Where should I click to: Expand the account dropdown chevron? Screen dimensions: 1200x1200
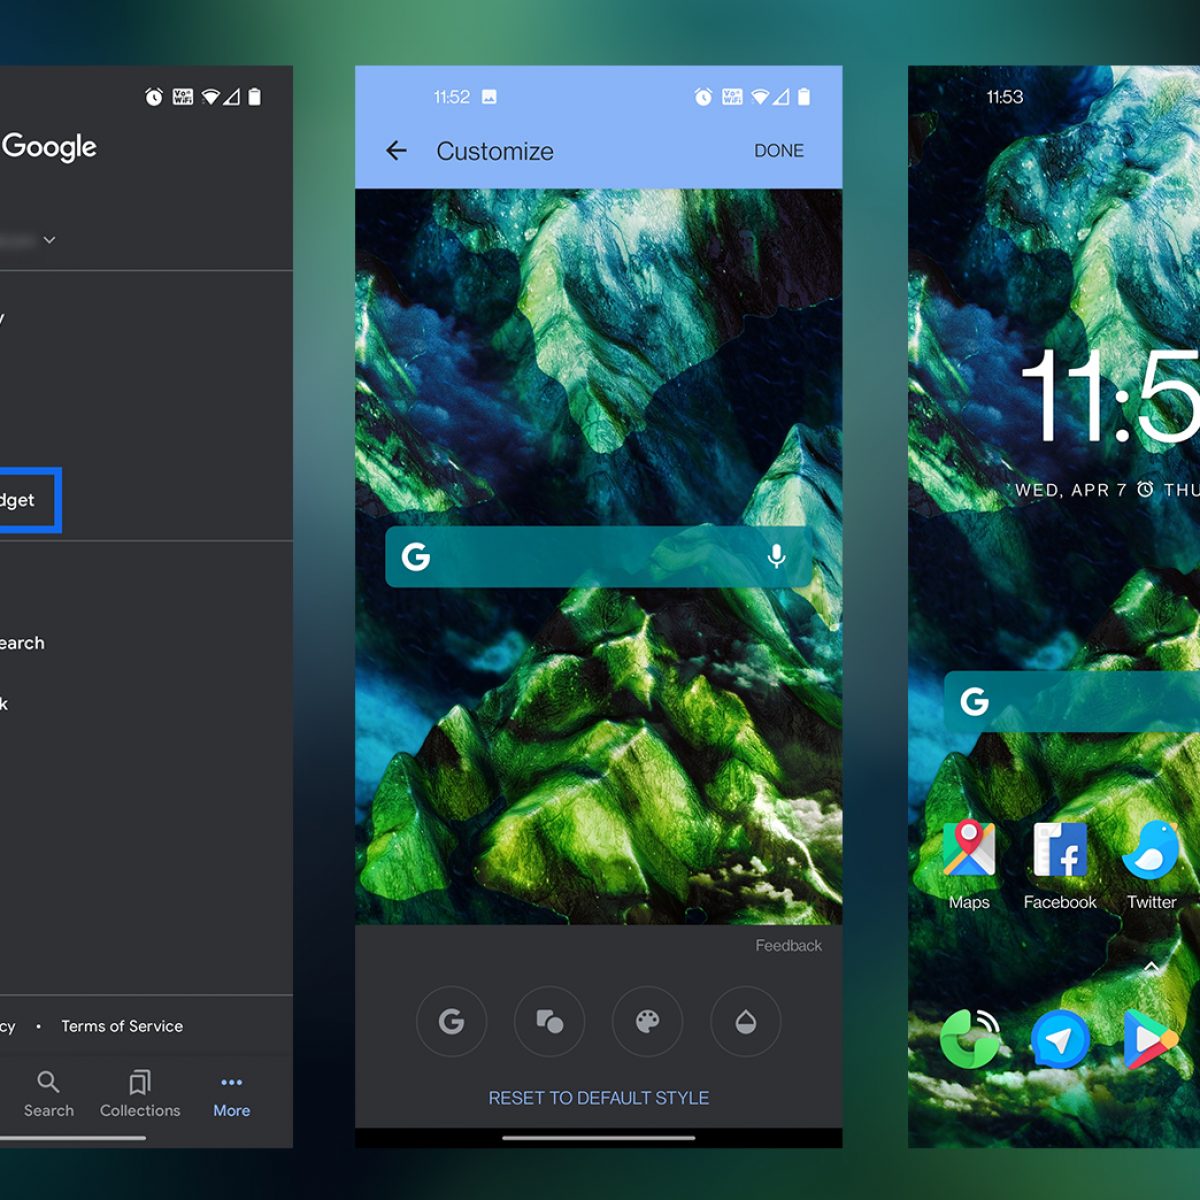click(x=49, y=240)
